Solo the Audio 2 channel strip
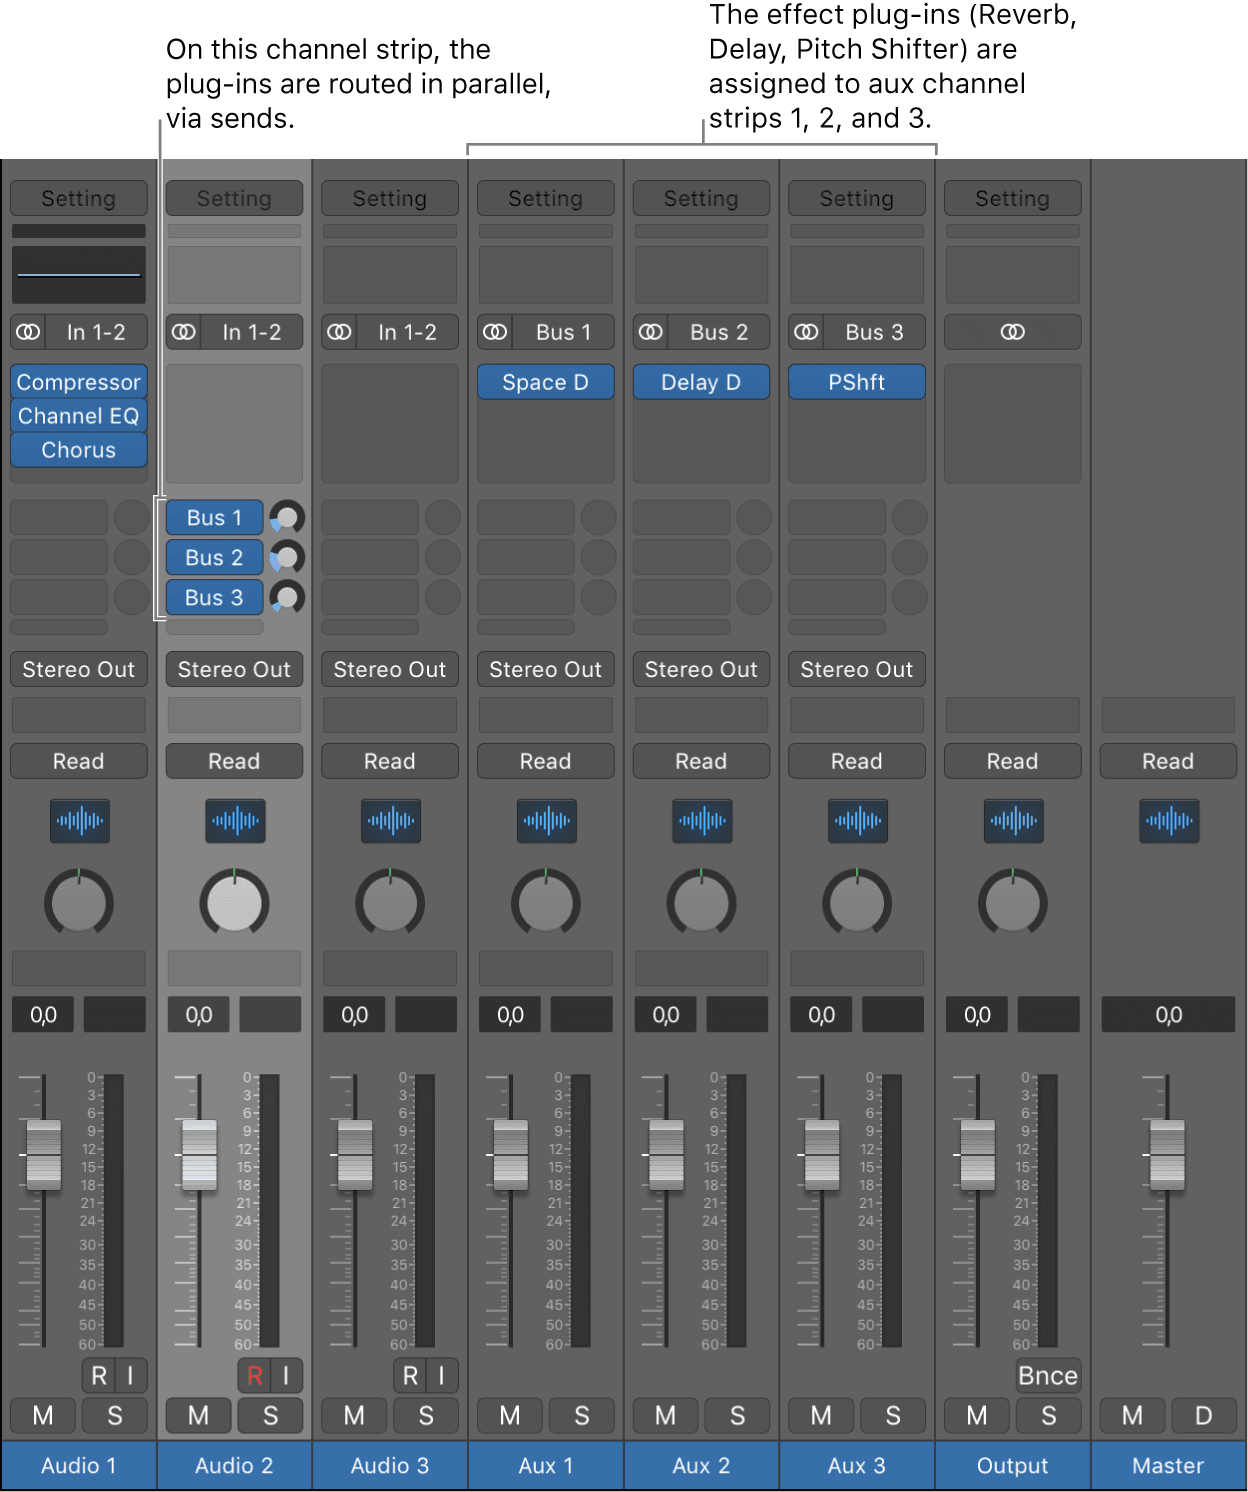The height and width of the screenshot is (1492, 1248). point(270,1416)
